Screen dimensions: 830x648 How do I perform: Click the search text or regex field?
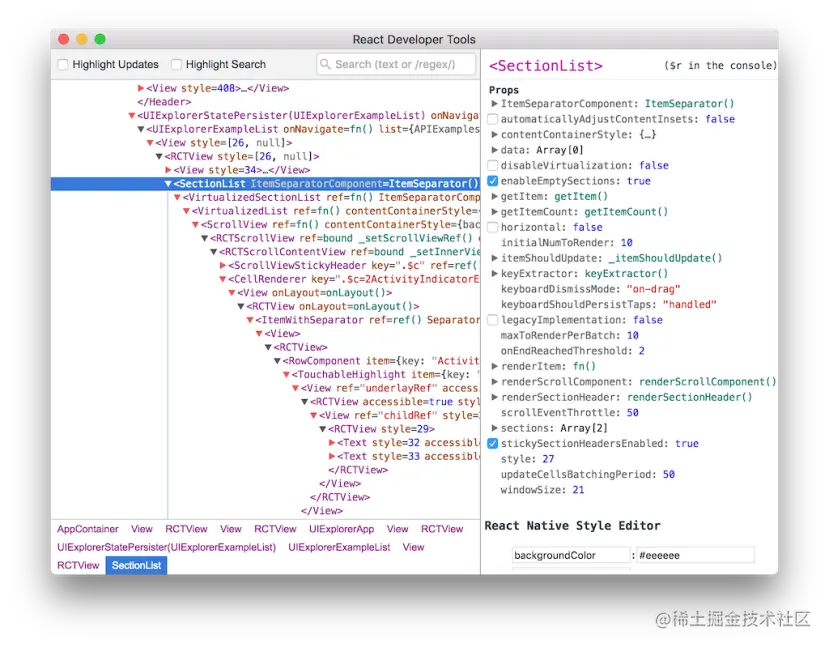coord(396,64)
